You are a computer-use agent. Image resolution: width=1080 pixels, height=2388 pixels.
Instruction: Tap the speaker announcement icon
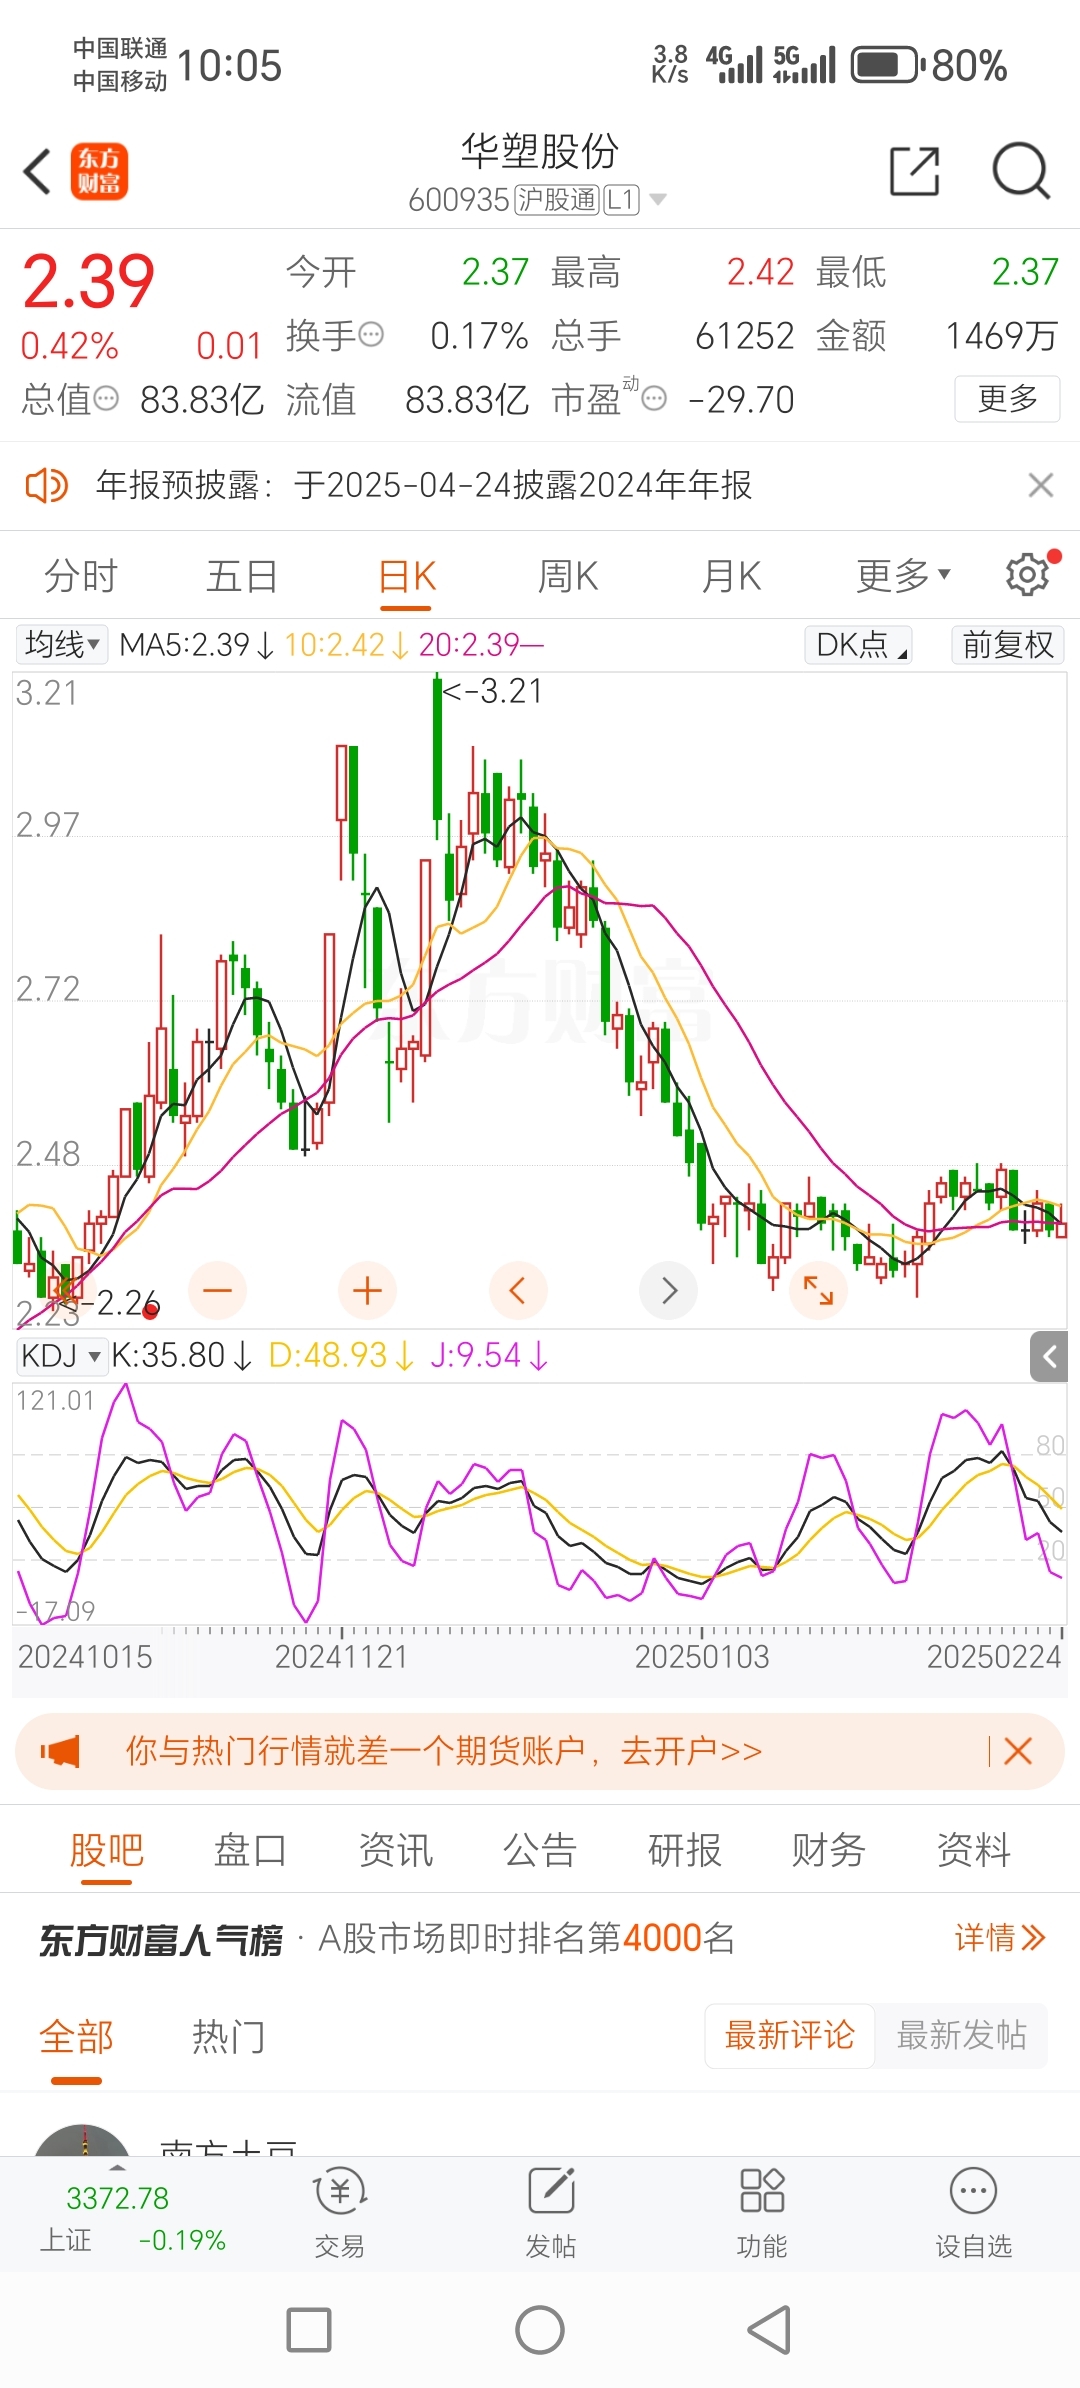click(46, 486)
